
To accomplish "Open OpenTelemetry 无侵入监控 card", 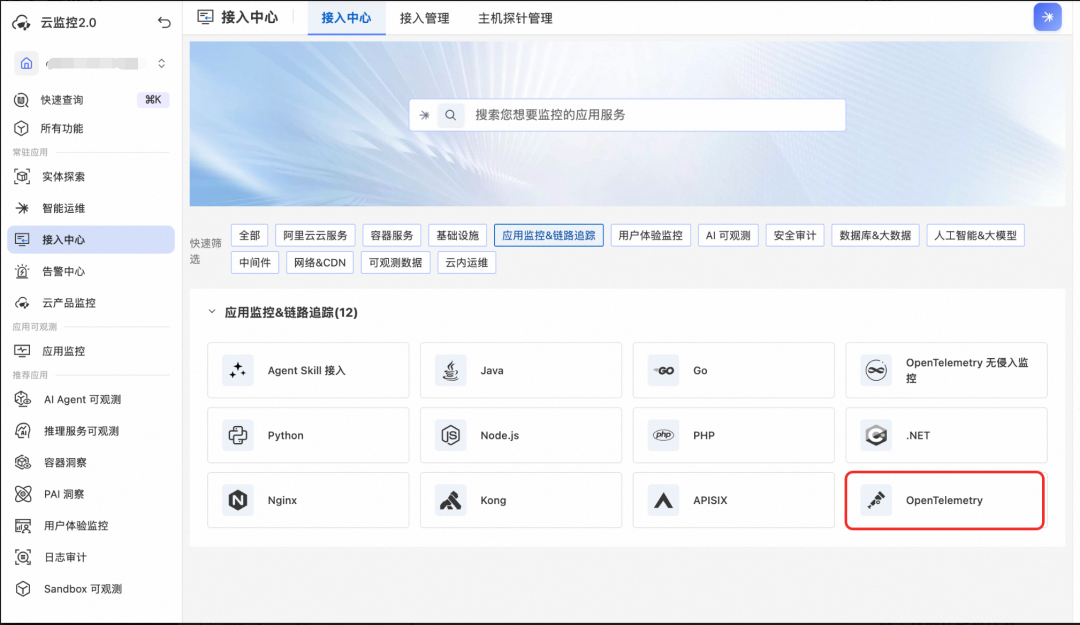I will coord(946,371).
